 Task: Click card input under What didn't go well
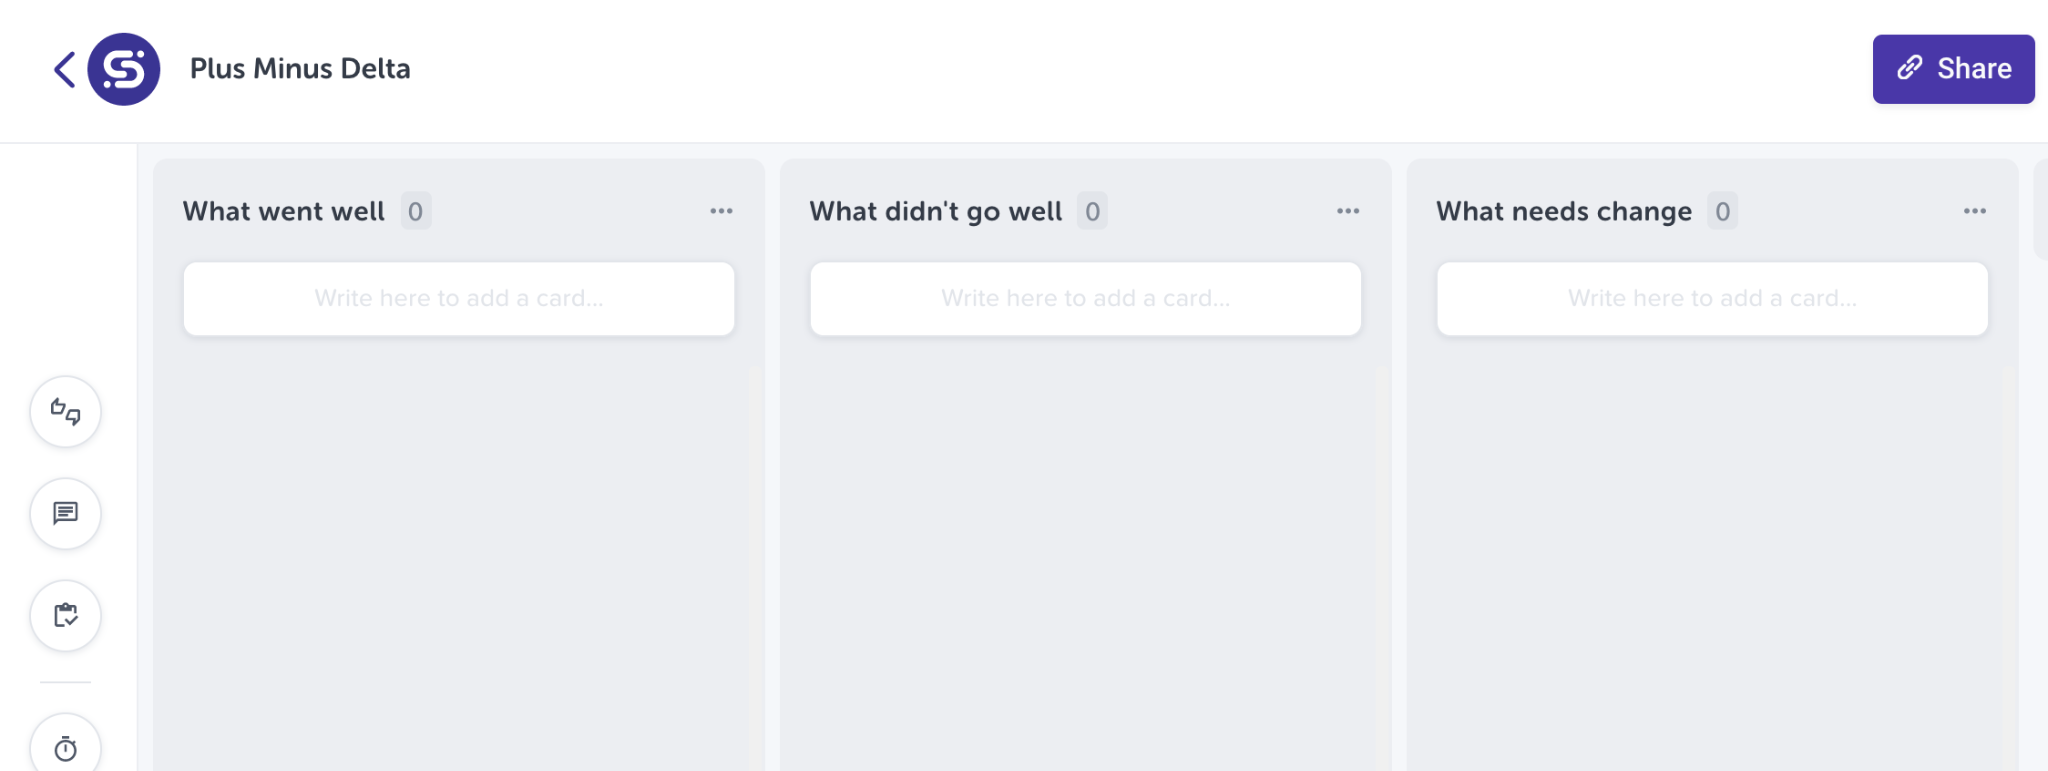pyautogui.click(x=1085, y=298)
